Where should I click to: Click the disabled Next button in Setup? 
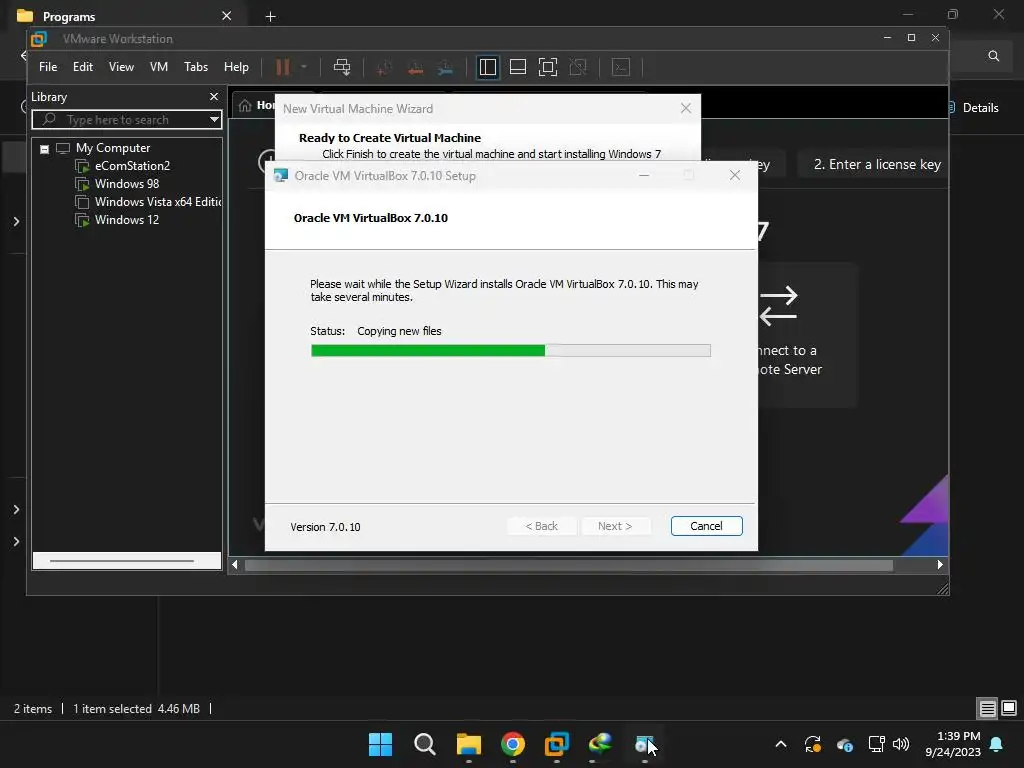[x=615, y=526]
